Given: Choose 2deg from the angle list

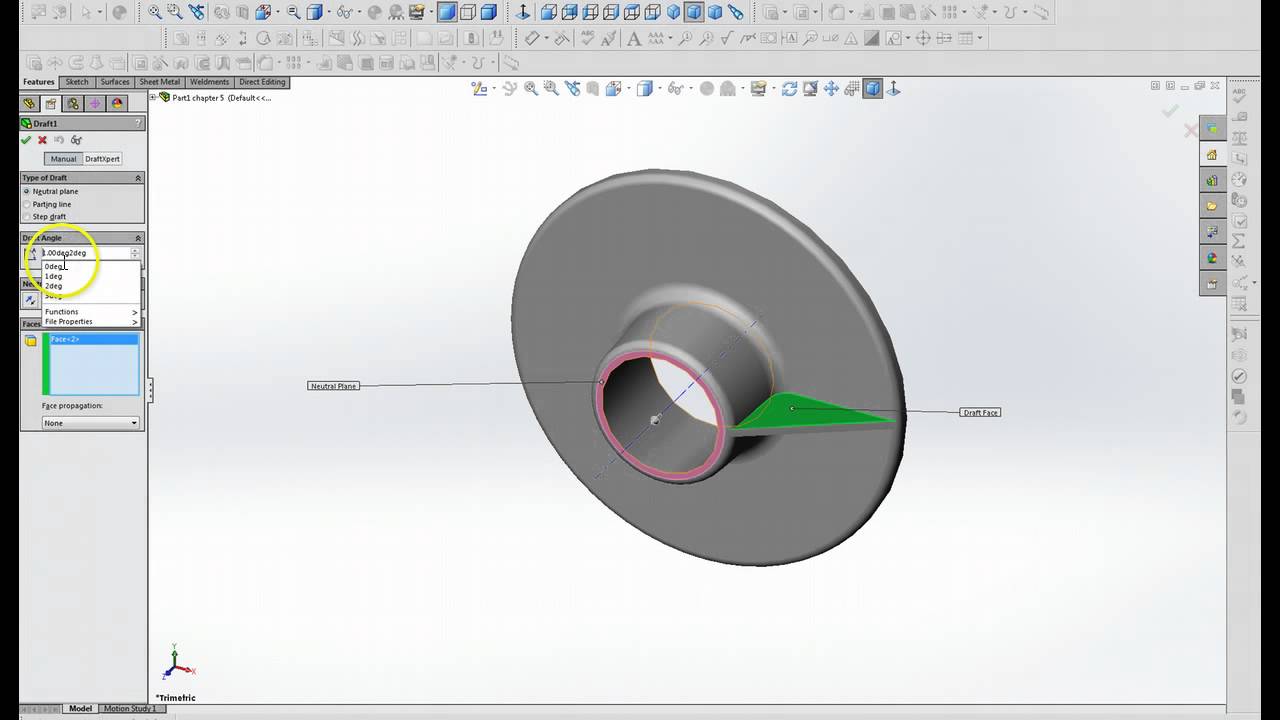Looking at the screenshot, I should (54, 286).
